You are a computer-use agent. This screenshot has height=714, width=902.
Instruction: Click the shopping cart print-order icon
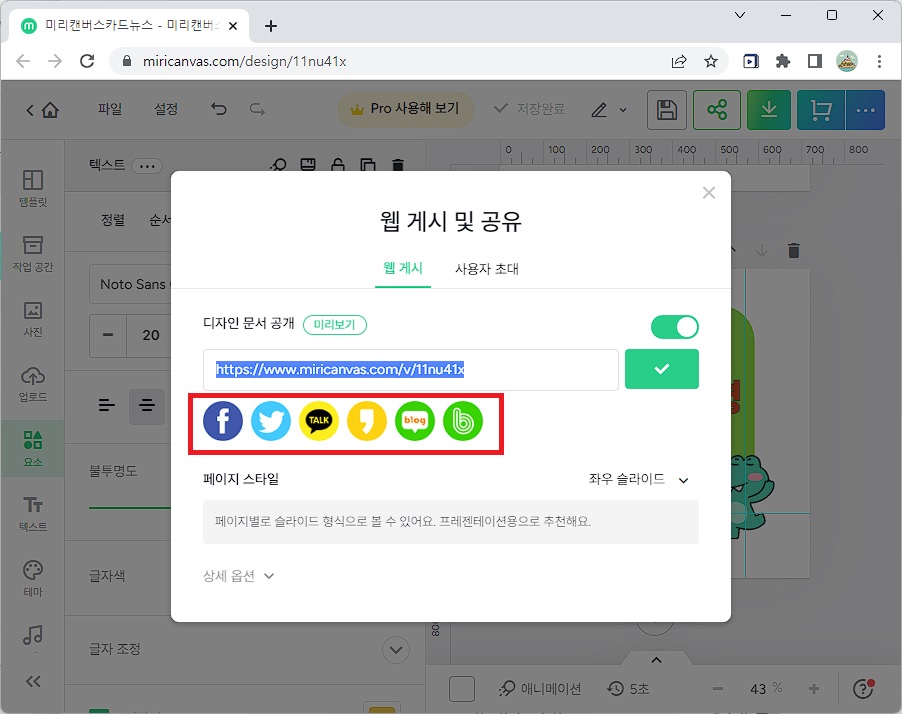click(821, 109)
